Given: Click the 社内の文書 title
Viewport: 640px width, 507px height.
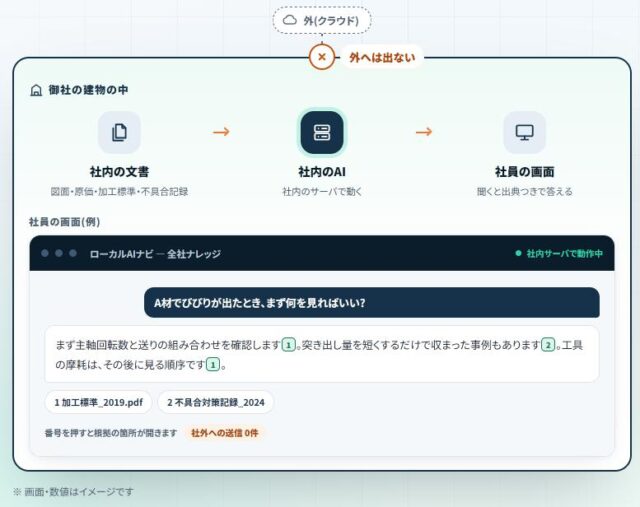Looking at the screenshot, I should pyautogui.click(x=119, y=172).
